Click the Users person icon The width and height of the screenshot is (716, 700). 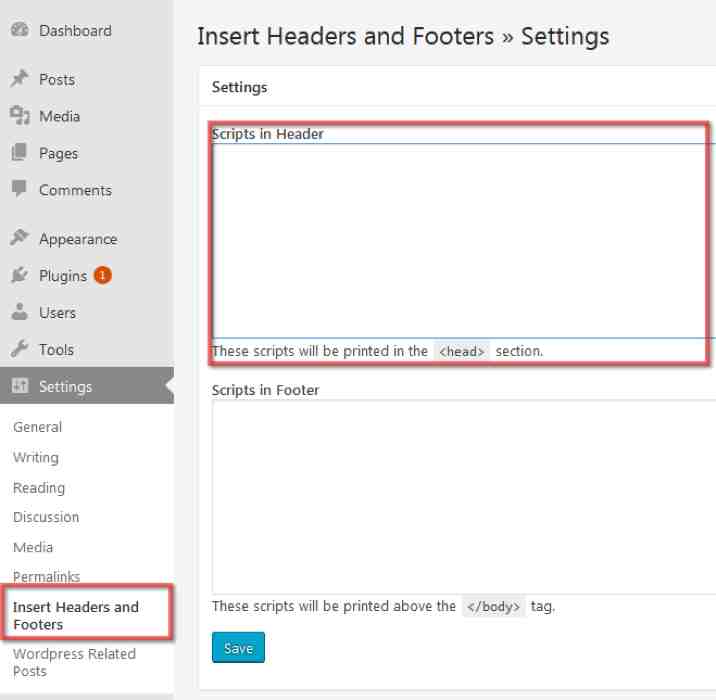coord(19,312)
